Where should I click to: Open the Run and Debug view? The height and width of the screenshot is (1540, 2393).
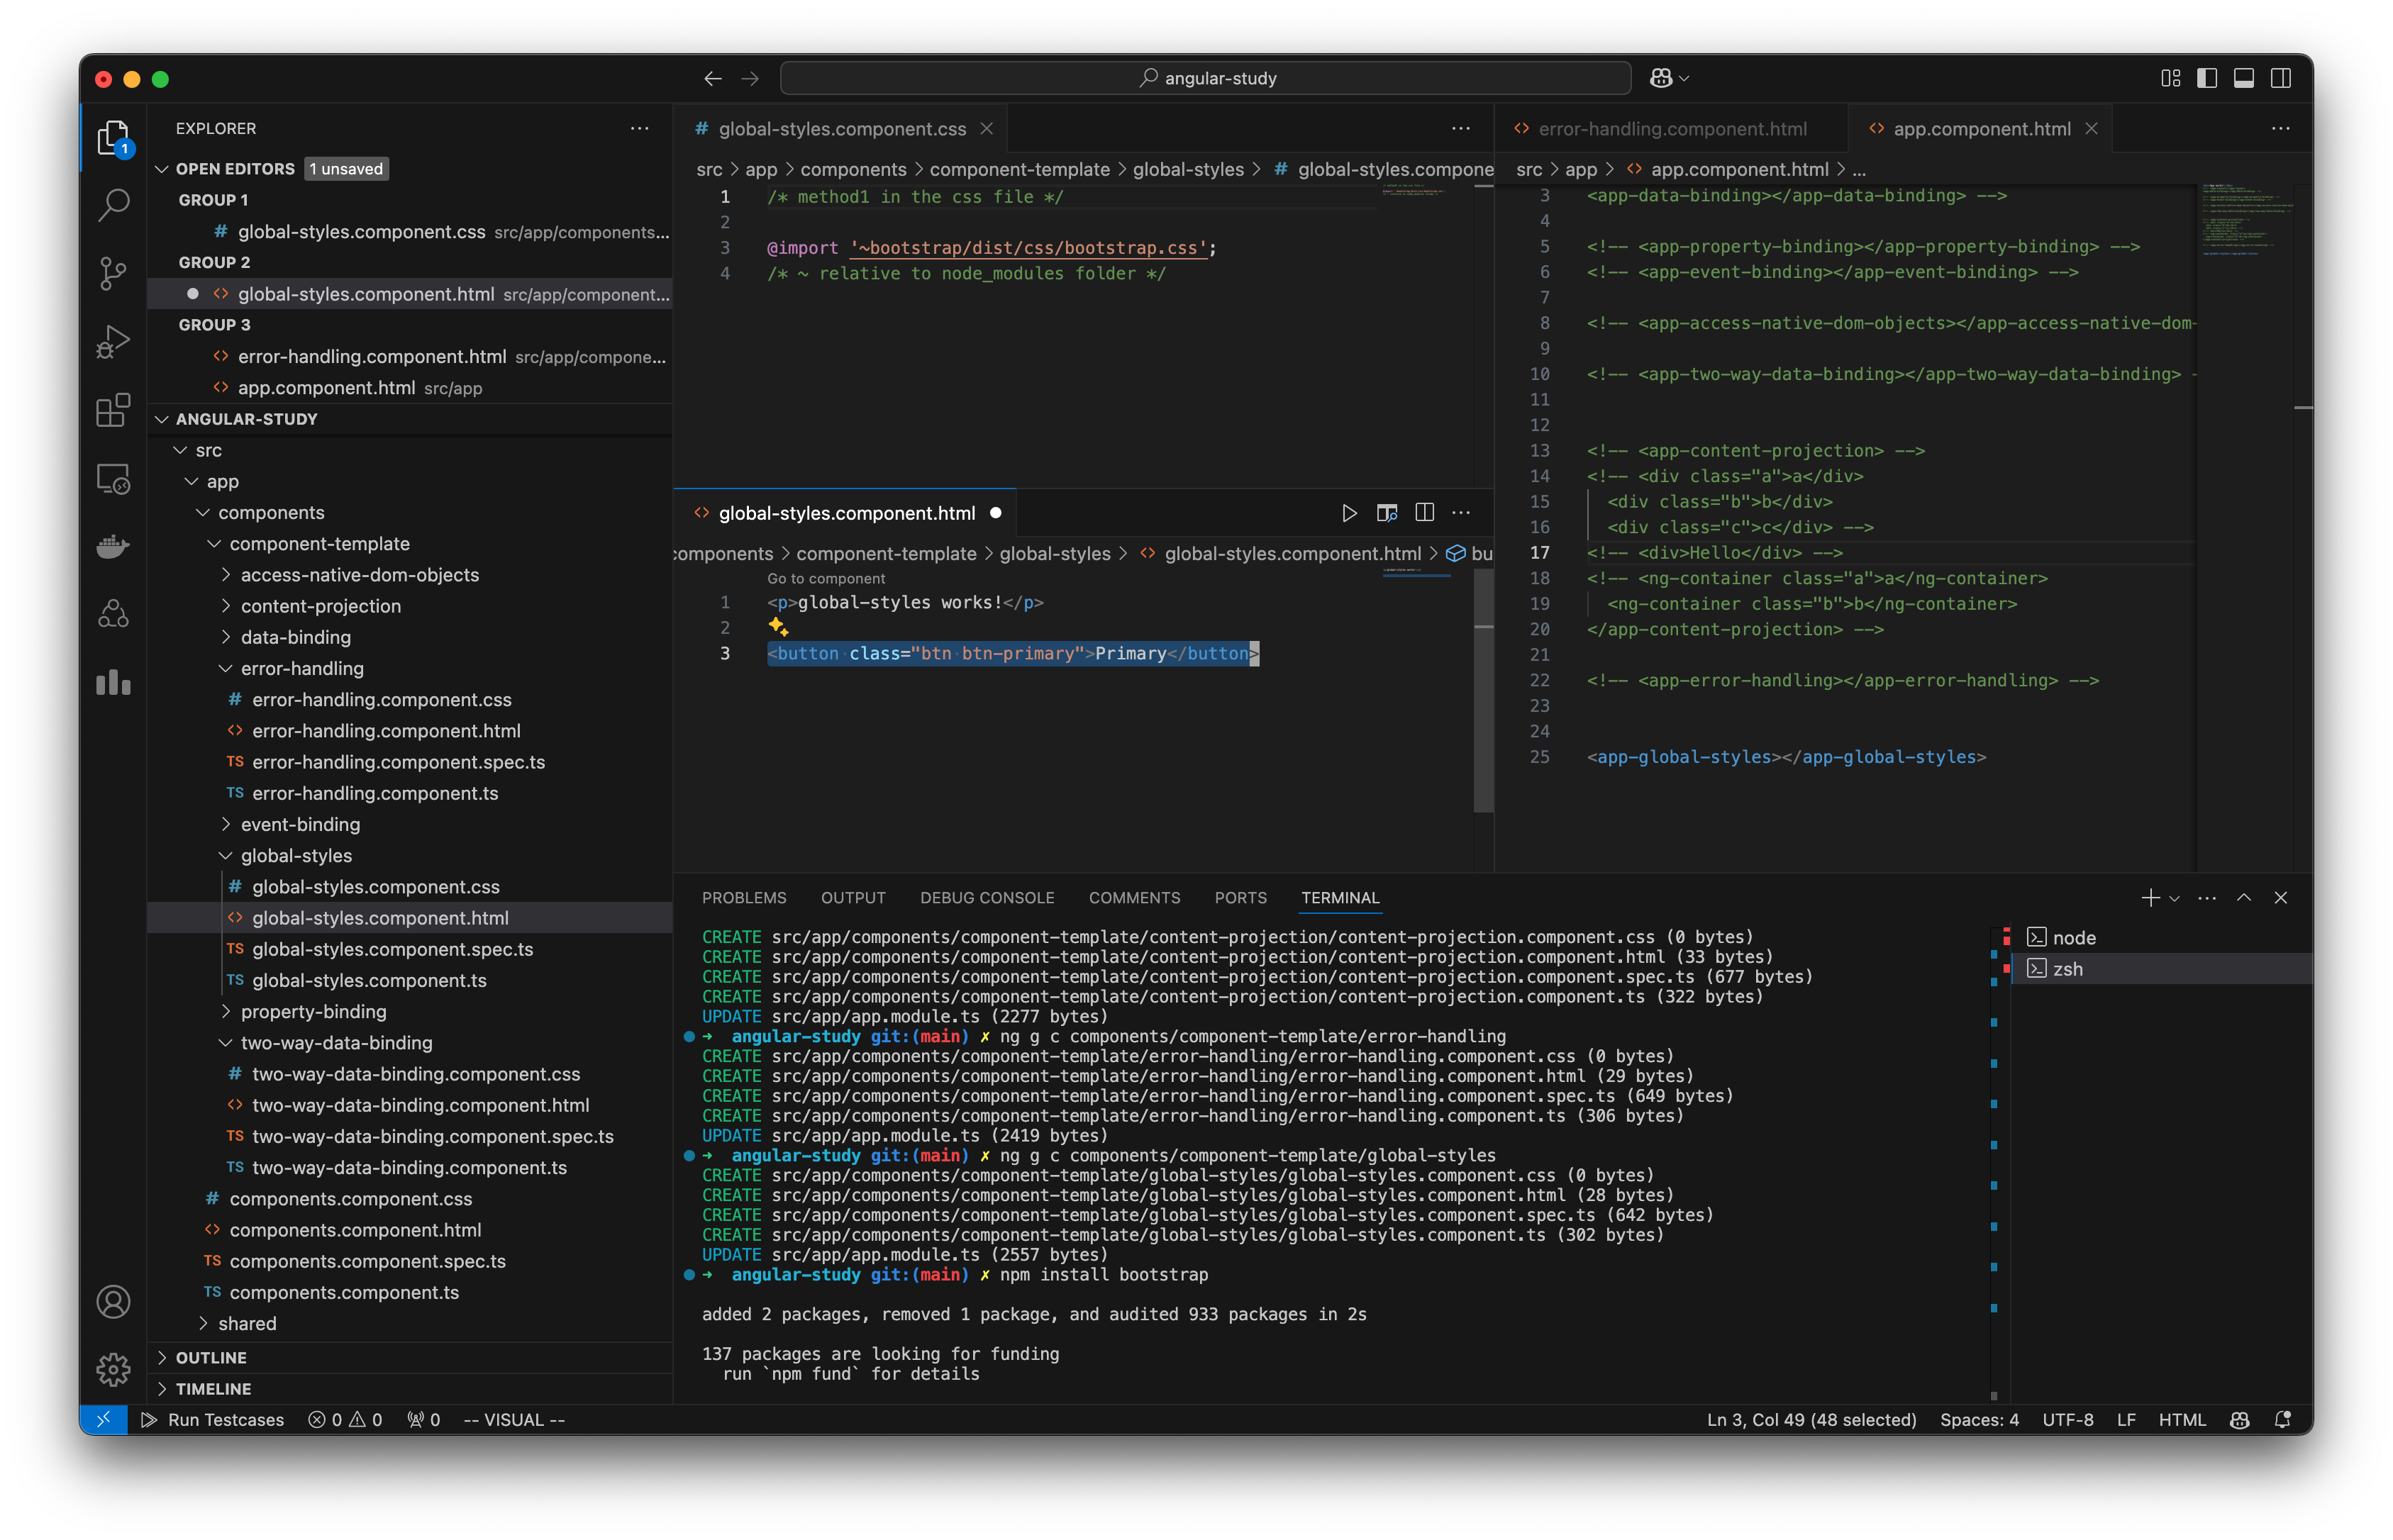(113, 341)
